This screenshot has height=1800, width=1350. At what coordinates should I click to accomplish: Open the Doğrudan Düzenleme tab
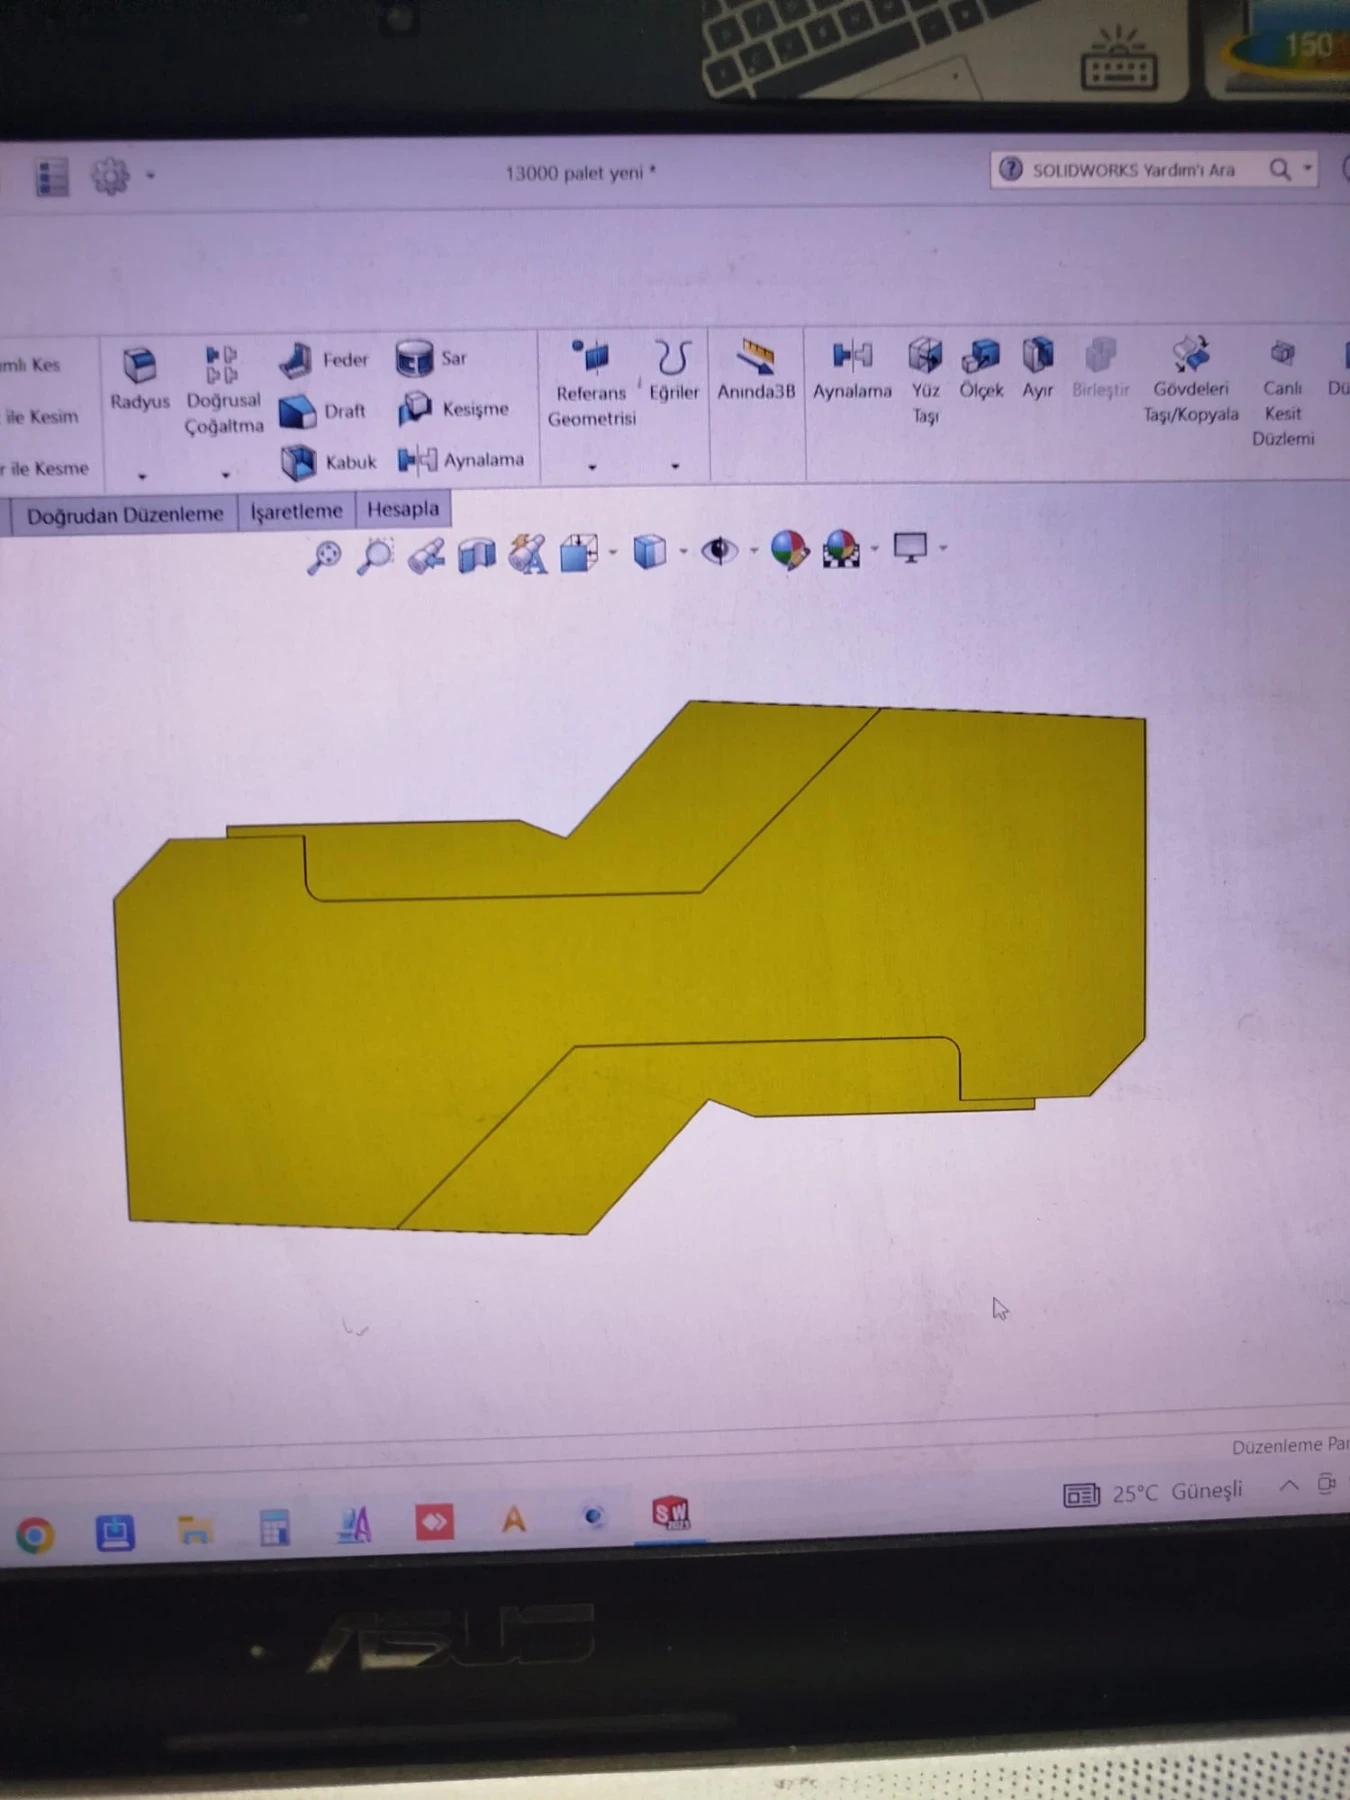coord(125,515)
